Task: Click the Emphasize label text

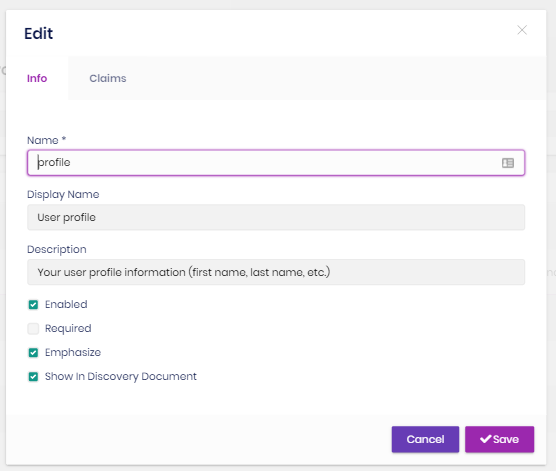Action: tap(73, 353)
